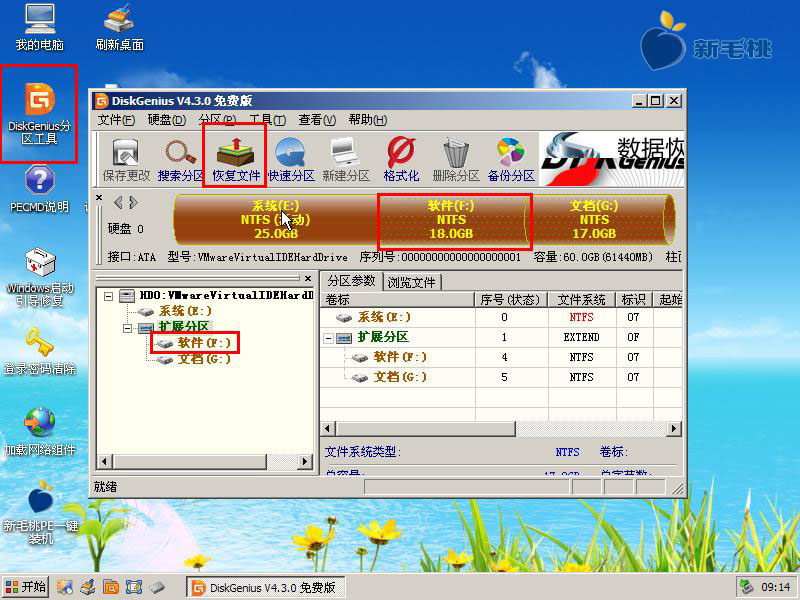The image size is (800, 600).
Task: Start 快速分区 from the toolbar
Action: click(x=291, y=160)
